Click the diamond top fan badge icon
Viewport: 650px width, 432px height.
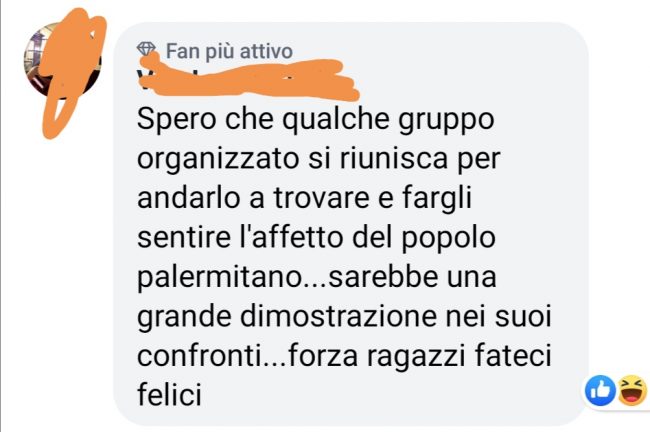(146, 49)
